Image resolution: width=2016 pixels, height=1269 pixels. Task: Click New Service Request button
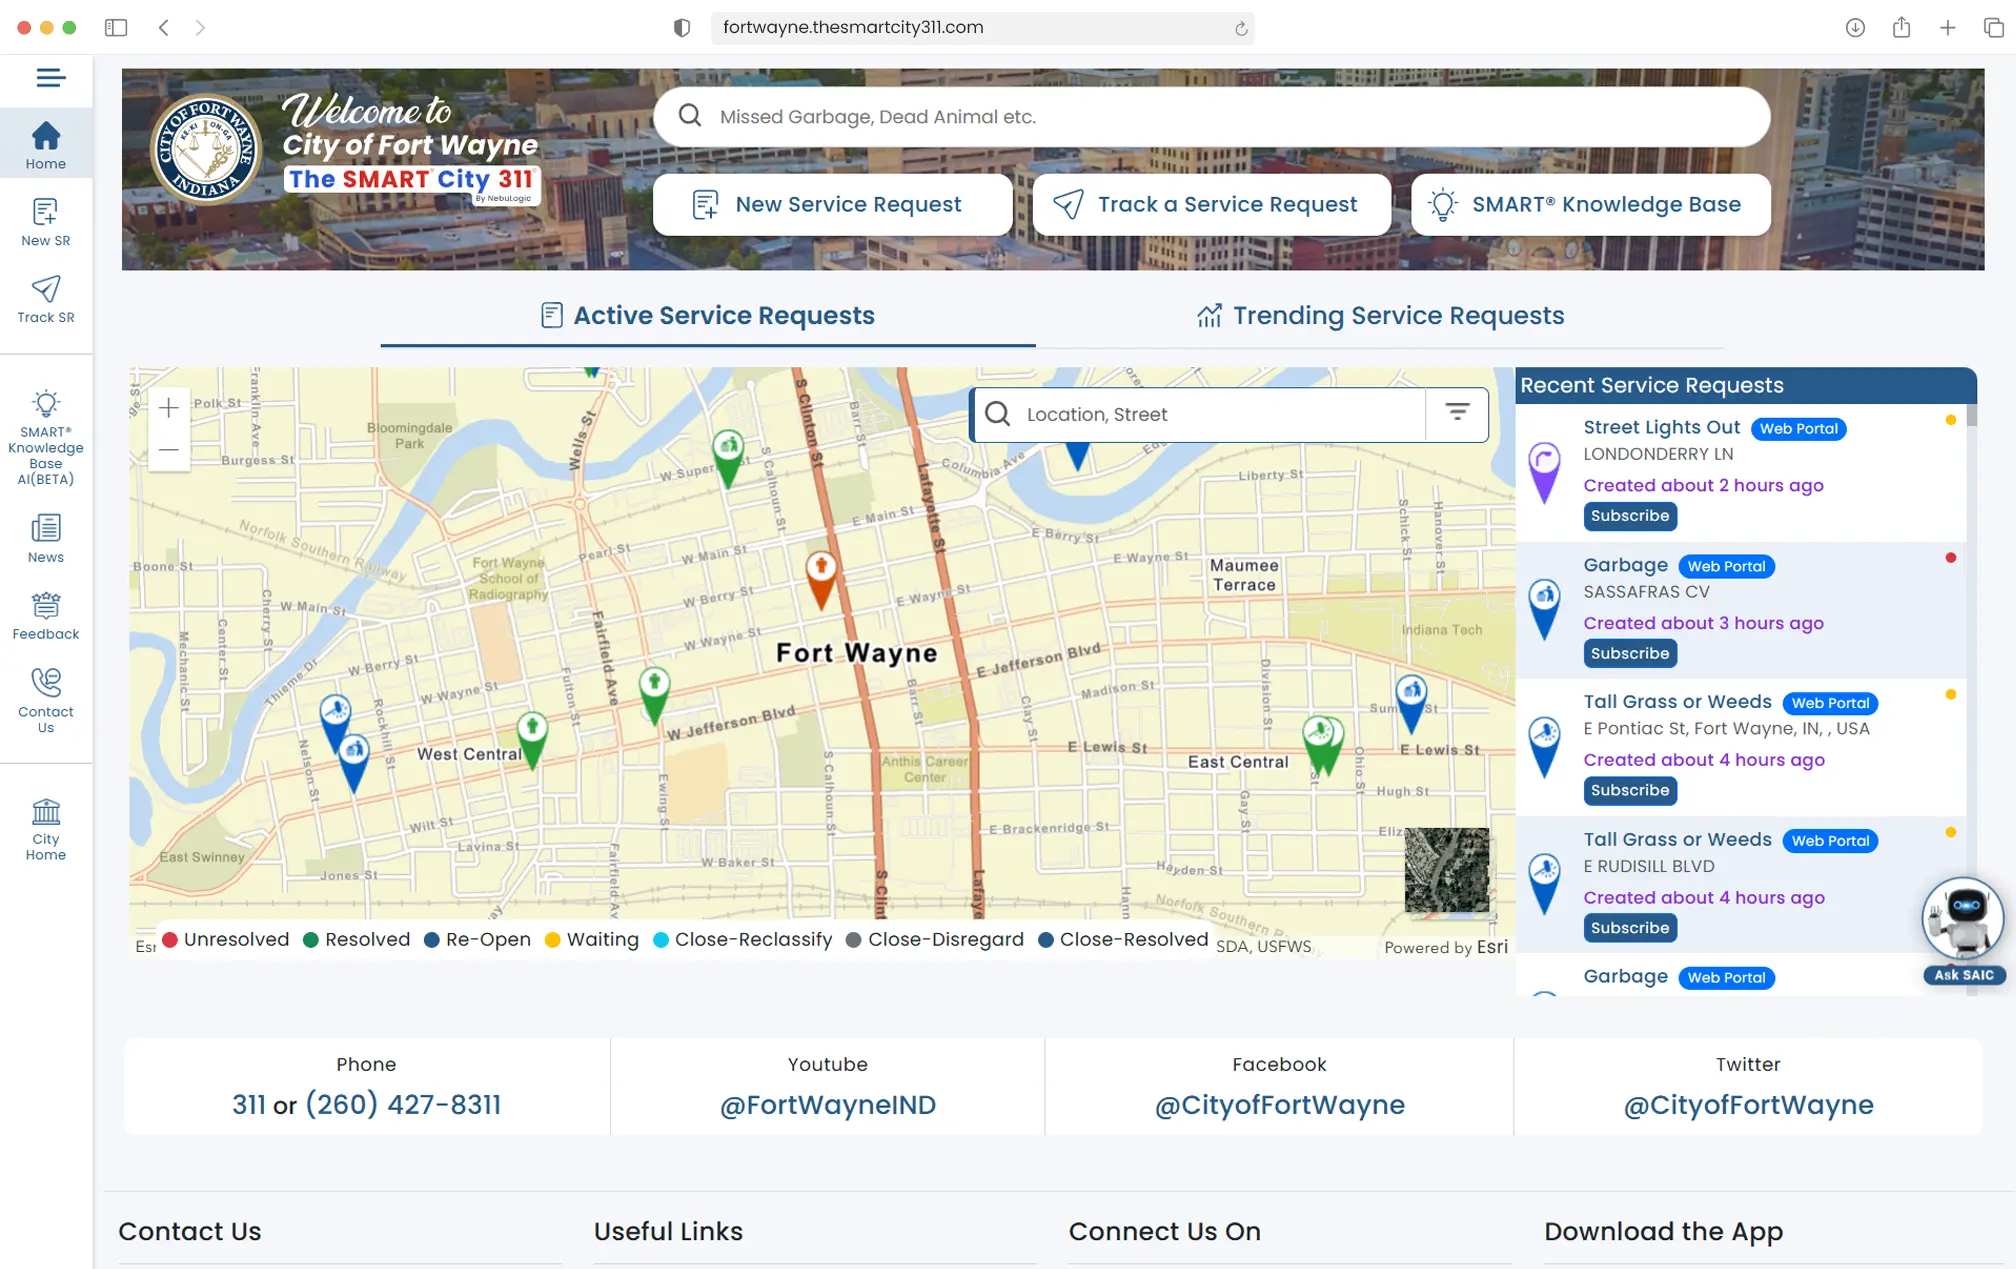point(832,204)
